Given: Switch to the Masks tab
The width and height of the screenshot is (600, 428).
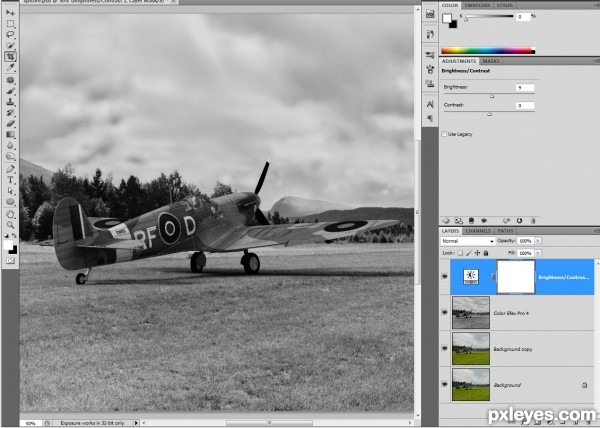Looking at the screenshot, I should (x=491, y=61).
